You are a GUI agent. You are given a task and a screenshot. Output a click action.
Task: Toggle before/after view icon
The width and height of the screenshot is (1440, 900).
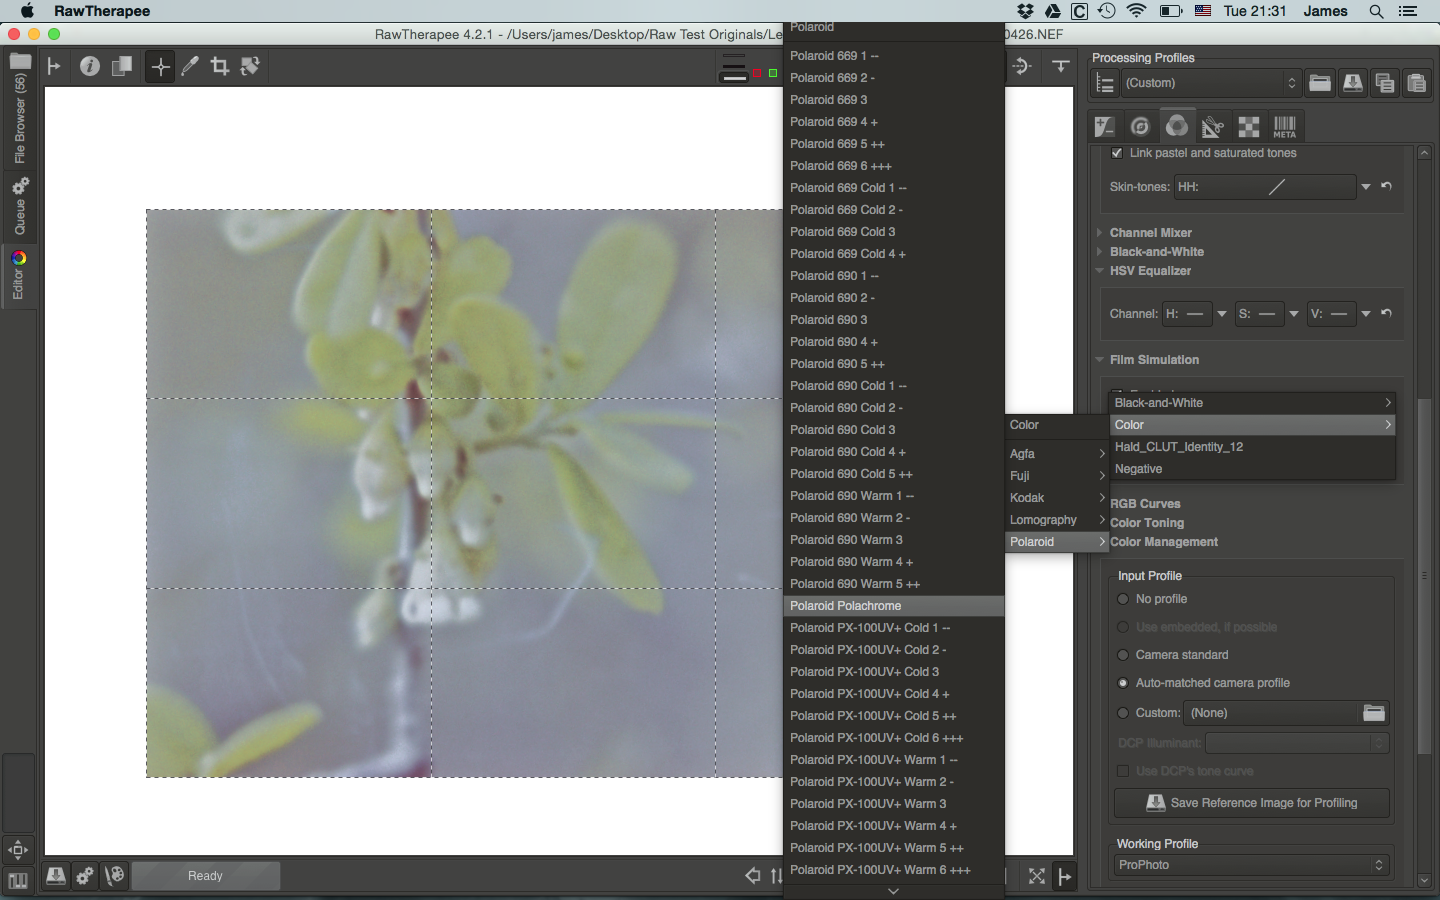[122, 66]
